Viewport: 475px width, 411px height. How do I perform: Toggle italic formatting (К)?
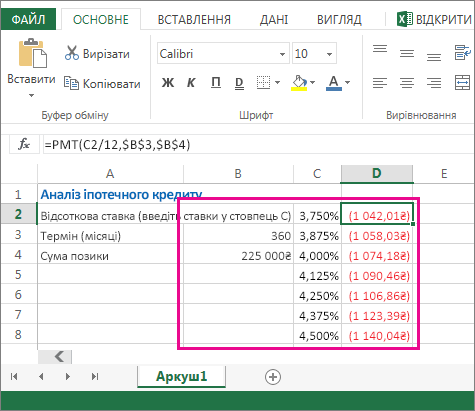(x=191, y=82)
